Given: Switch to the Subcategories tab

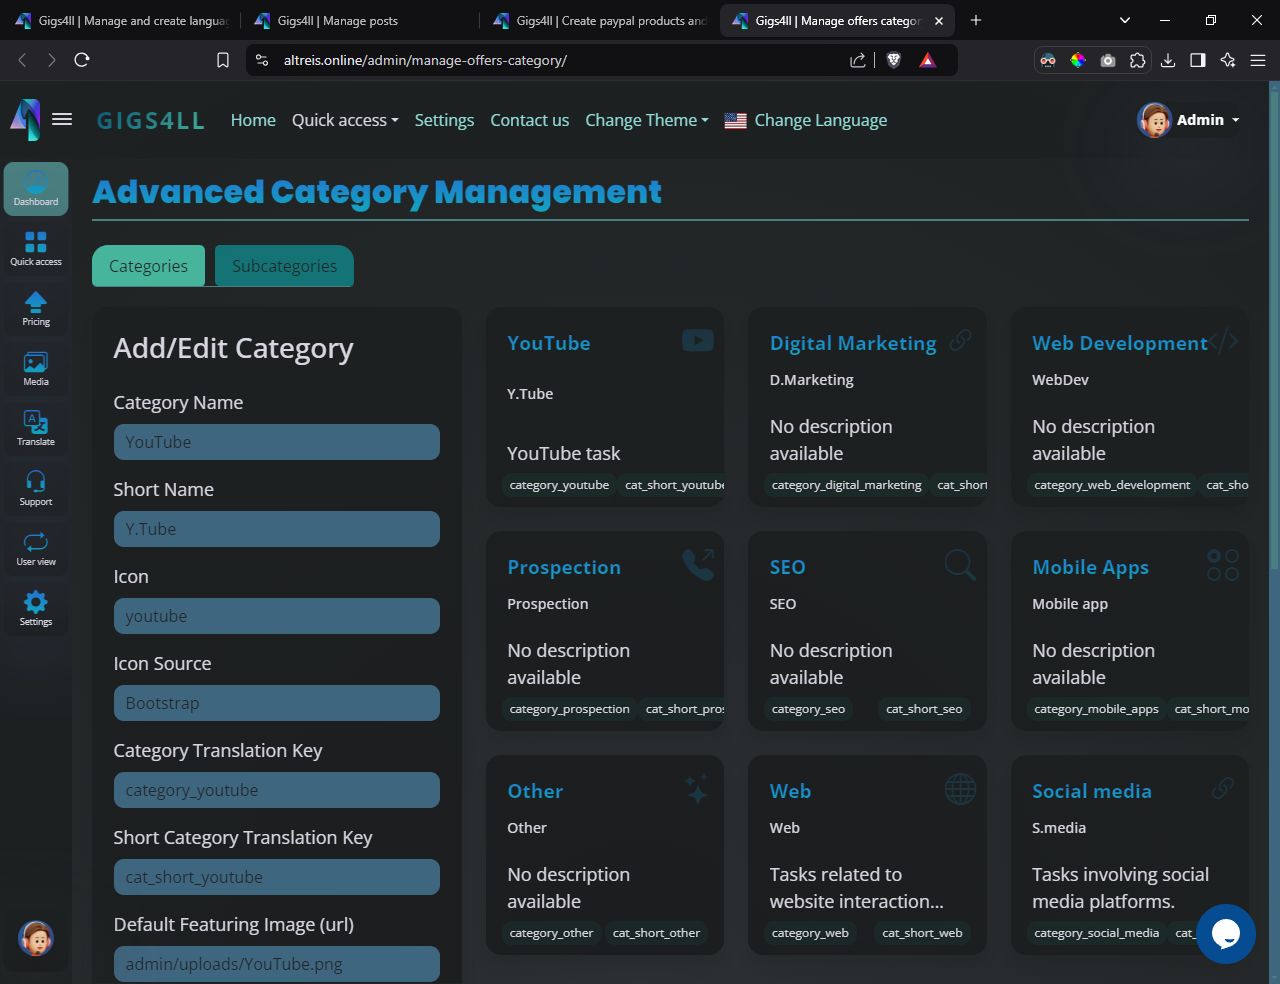Looking at the screenshot, I should point(284,266).
